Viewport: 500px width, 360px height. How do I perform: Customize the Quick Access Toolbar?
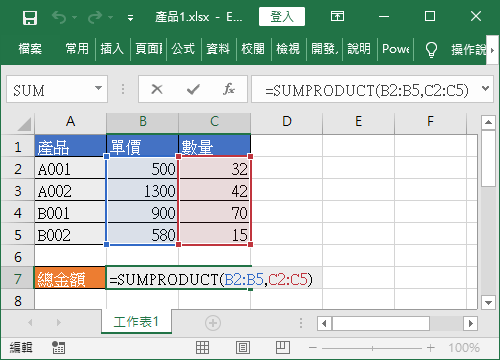[x=131, y=18]
